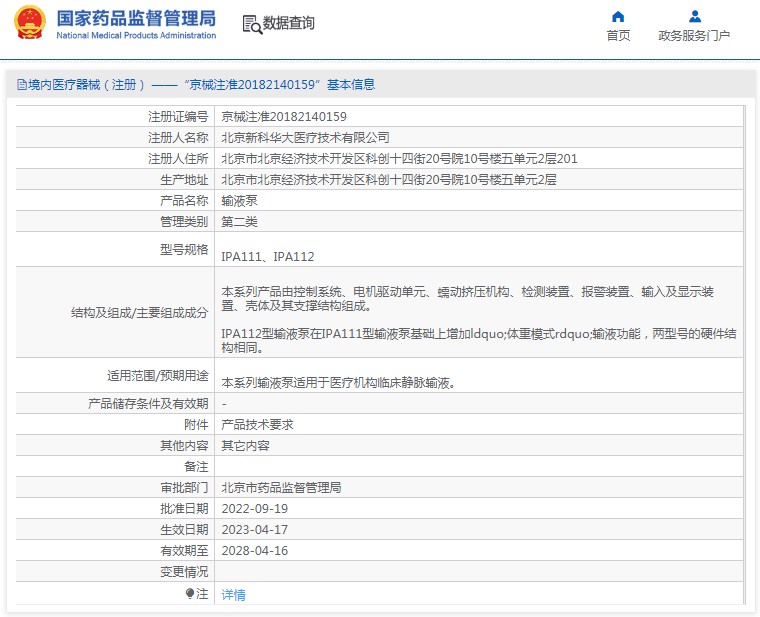Click the 审批部门 label
The height and width of the screenshot is (617, 760).
click(184, 488)
